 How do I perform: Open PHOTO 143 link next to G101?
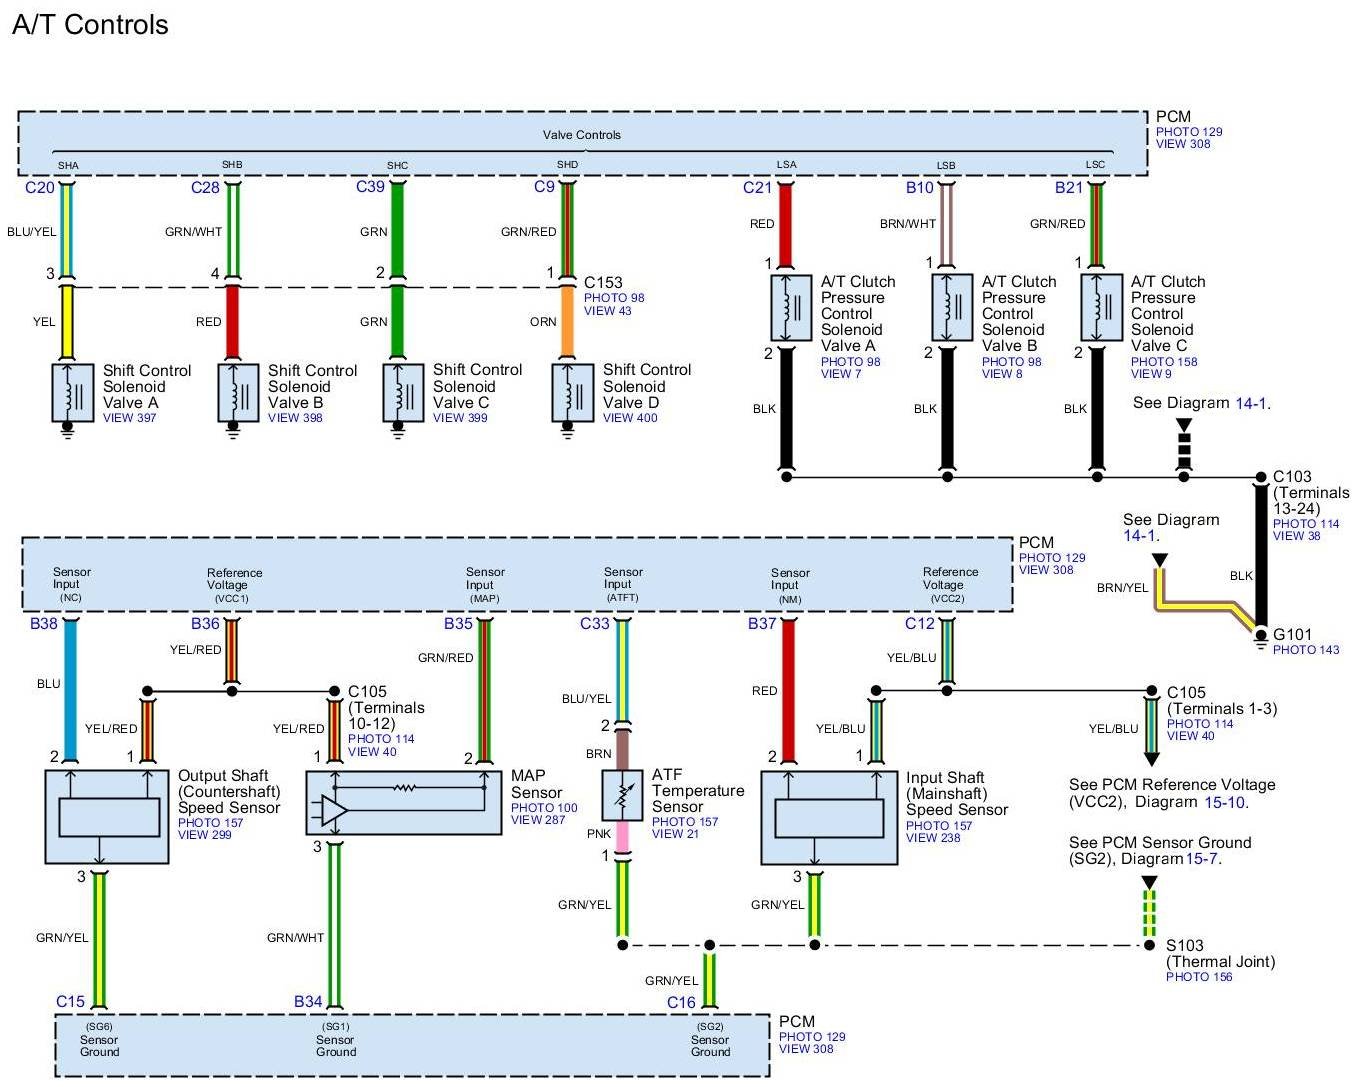click(x=1305, y=650)
